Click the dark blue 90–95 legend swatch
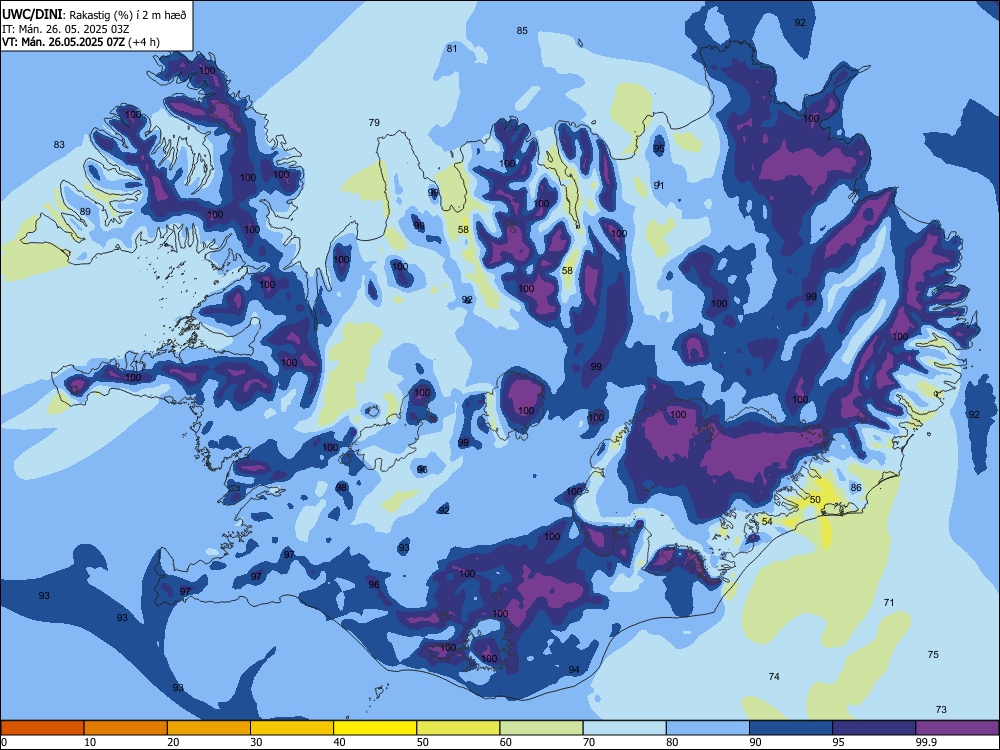The height and width of the screenshot is (750, 1000). (x=791, y=728)
